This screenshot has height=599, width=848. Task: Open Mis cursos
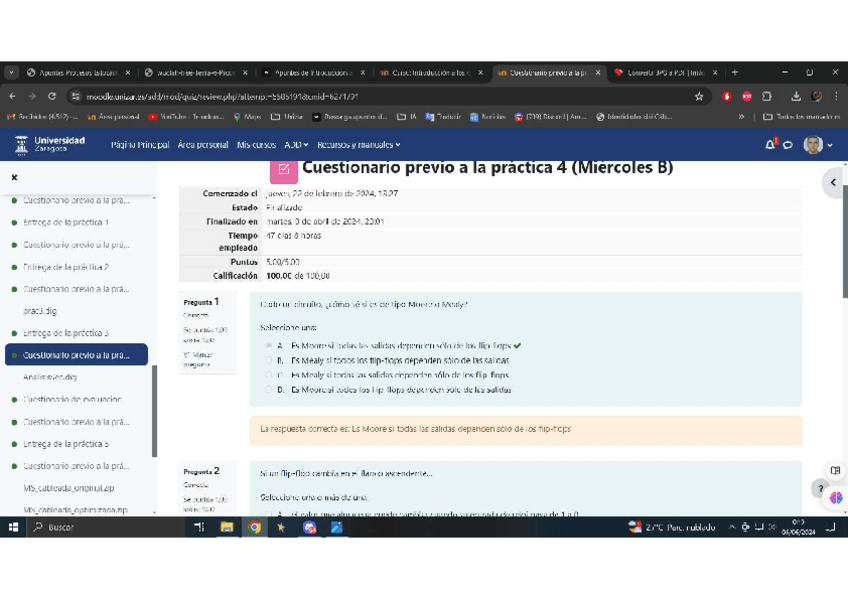click(256, 144)
